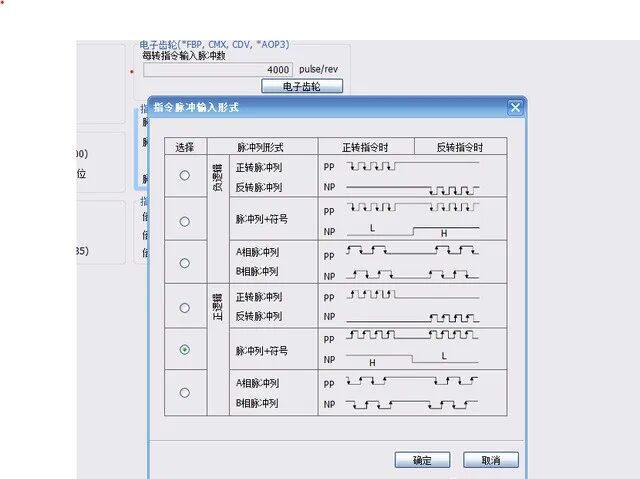Click selected positive logic pulse train+sign radio

[x=184, y=350]
